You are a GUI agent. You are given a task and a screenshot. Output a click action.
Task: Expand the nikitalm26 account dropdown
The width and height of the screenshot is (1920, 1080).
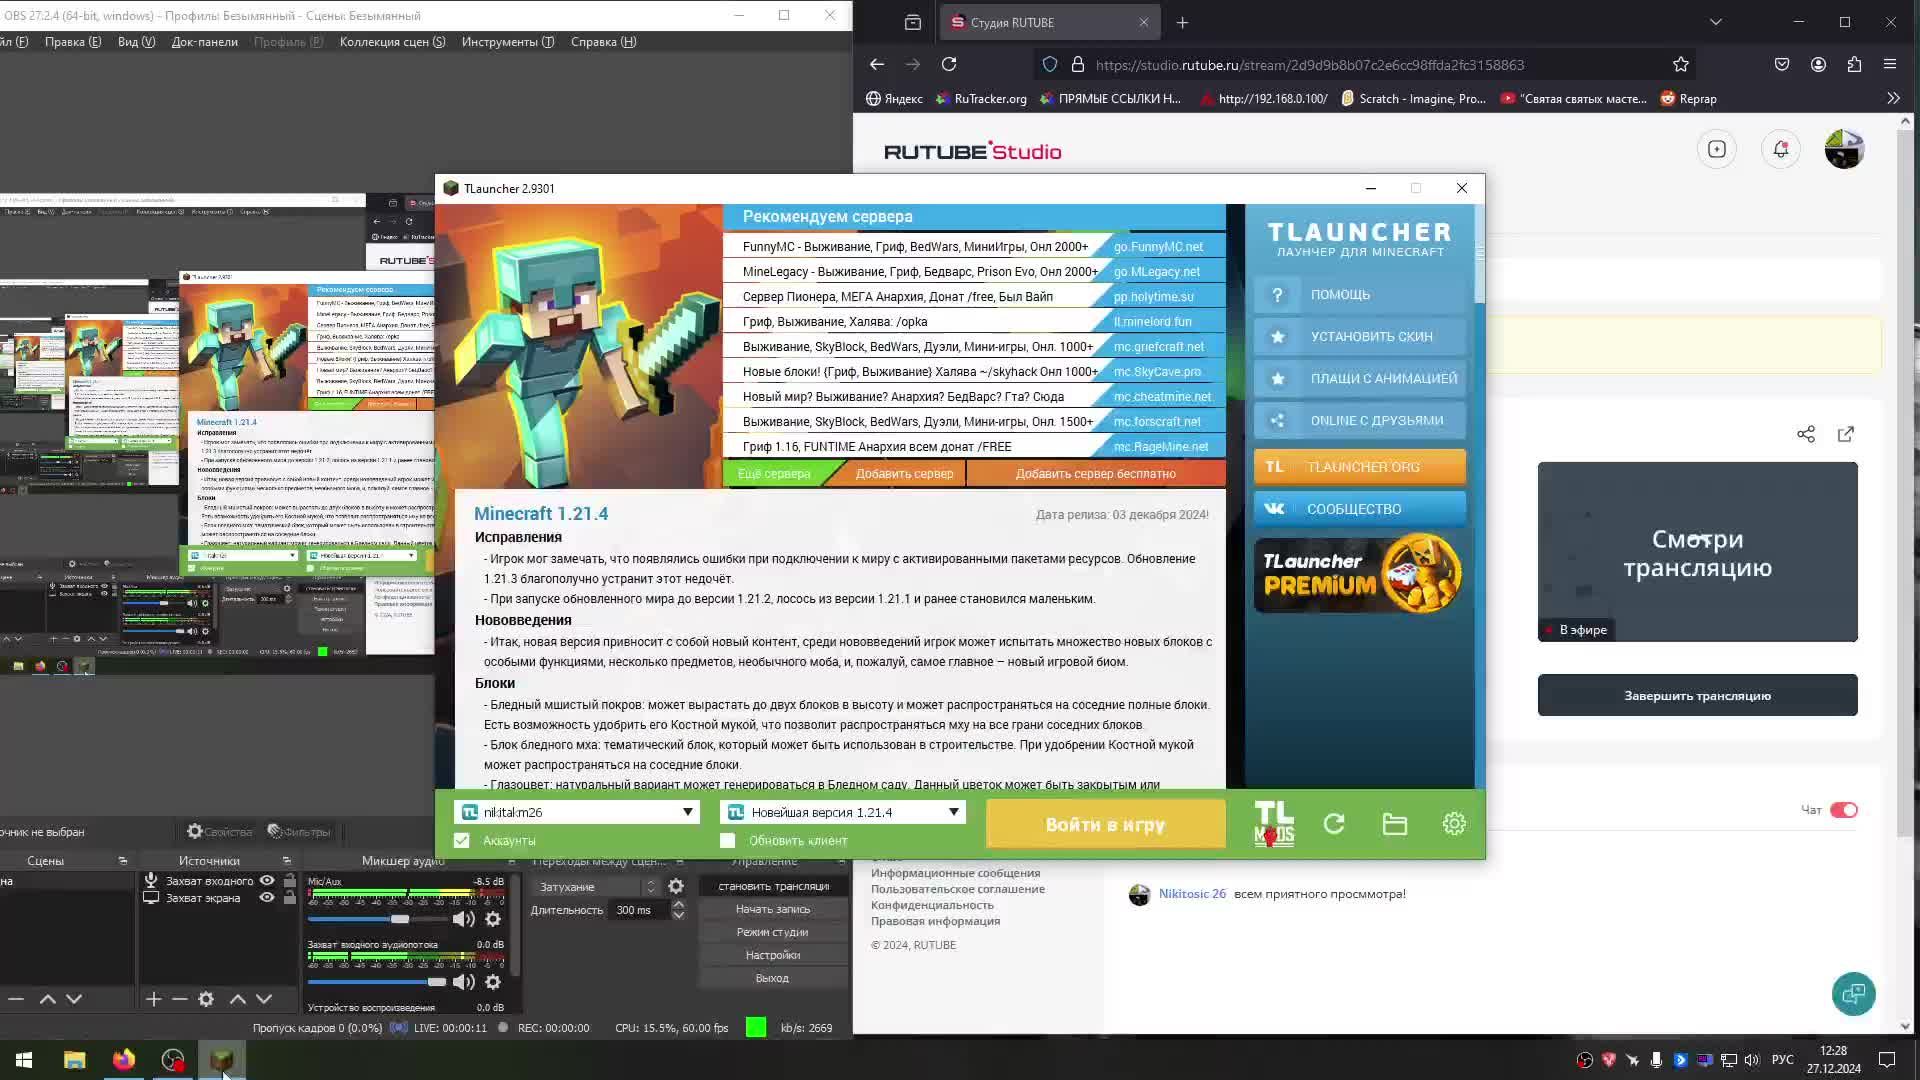coord(687,812)
